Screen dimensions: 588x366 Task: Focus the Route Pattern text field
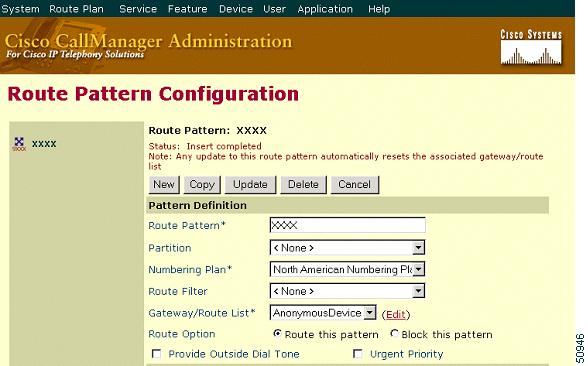(x=348, y=225)
